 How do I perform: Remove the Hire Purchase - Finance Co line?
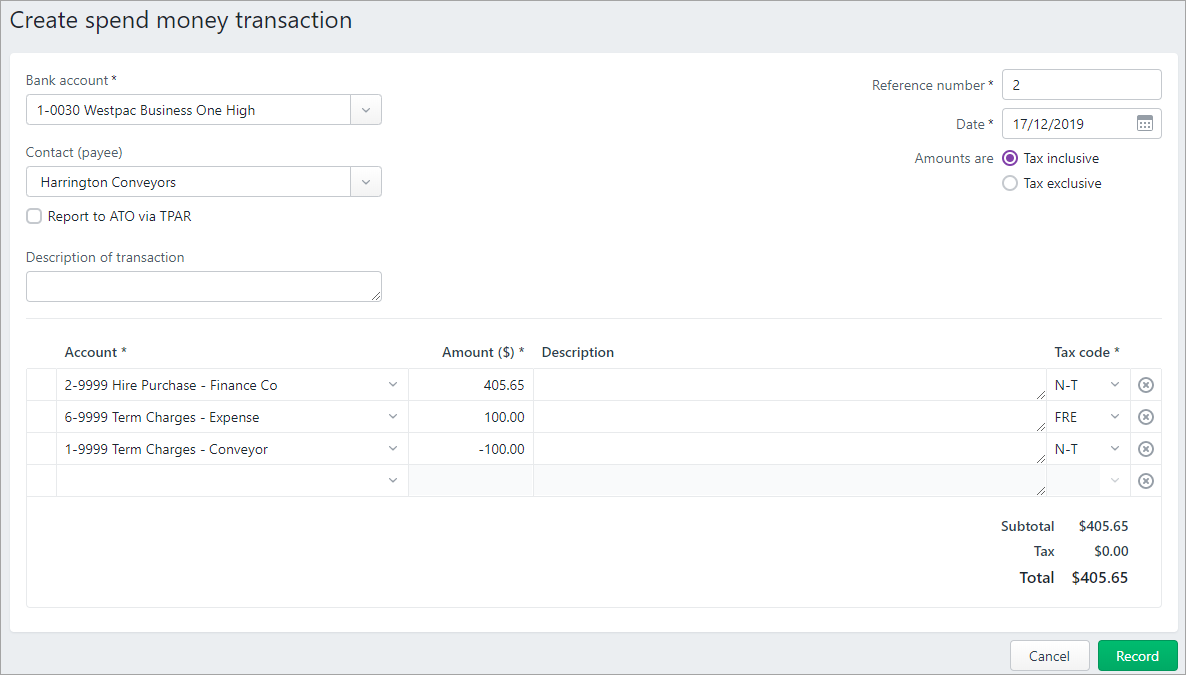pos(1145,384)
